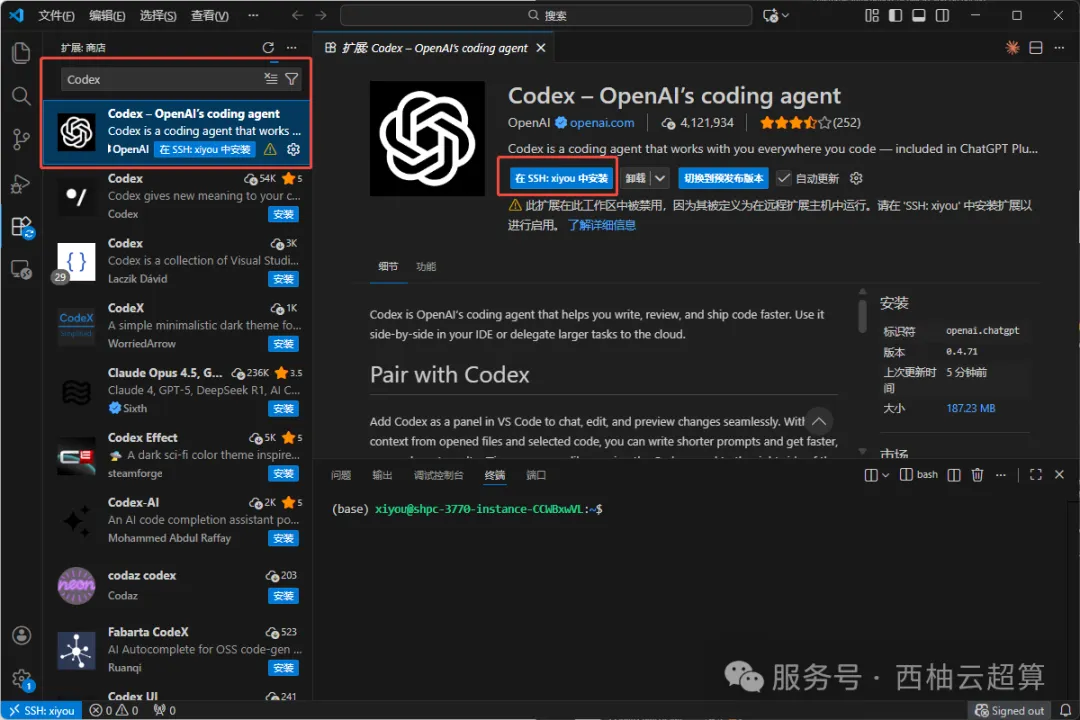The image size is (1080, 720).
Task: Customize layout icon in title bar
Action: coord(872,15)
